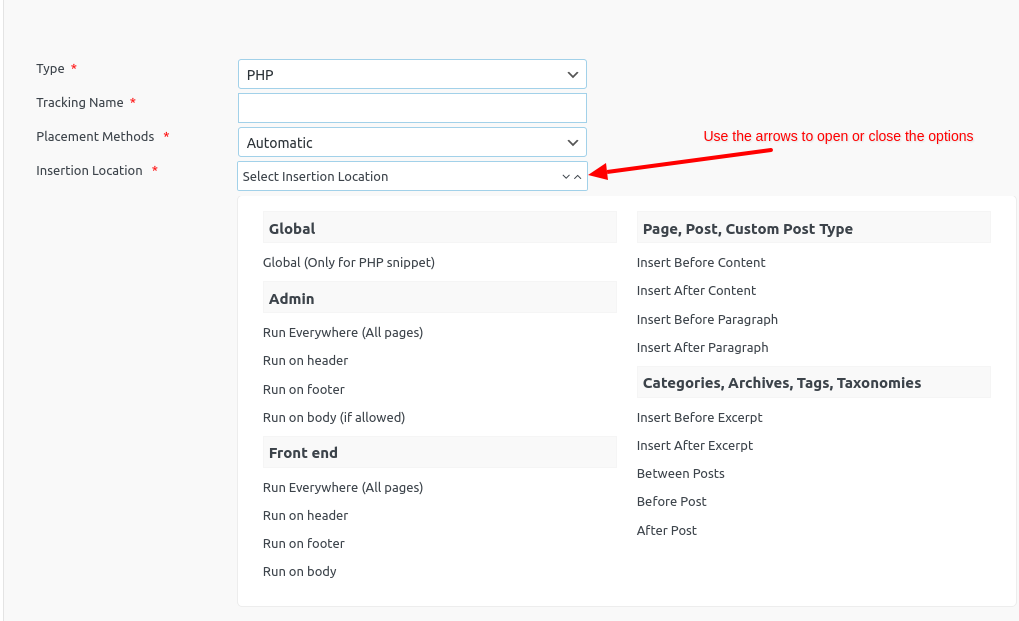Expand Insertion Location with the down chevron
This screenshot has width=1019, height=621.
tap(564, 176)
